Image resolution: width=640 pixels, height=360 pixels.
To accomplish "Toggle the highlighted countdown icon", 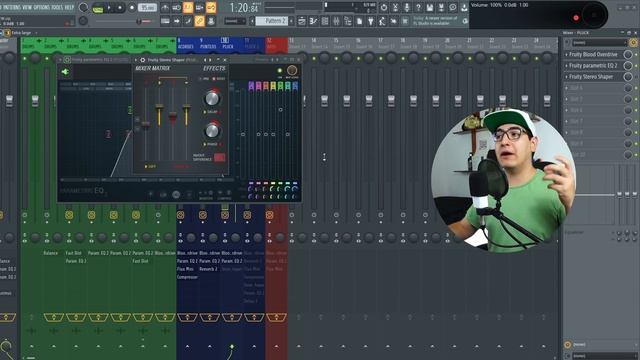I will [x=188, y=8].
